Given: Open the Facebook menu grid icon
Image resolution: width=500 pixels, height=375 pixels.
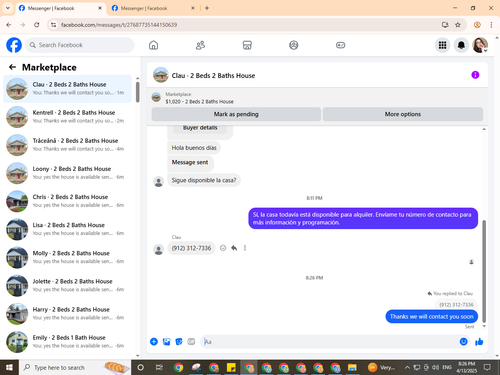Looking at the screenshot, I should coord(442,45).
